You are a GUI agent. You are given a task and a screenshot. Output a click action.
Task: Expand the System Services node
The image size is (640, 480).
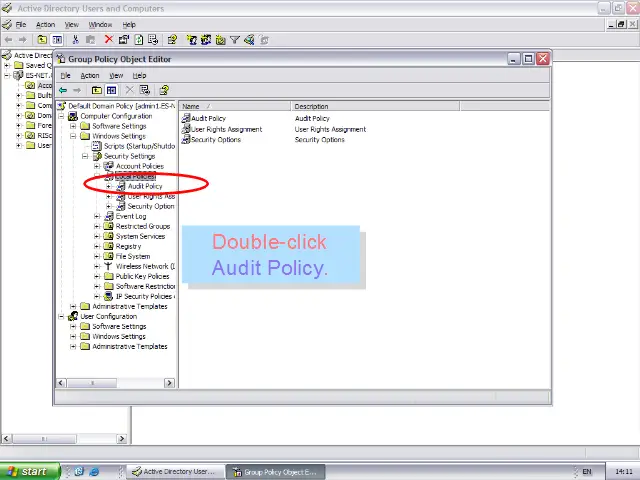point(97,236)
